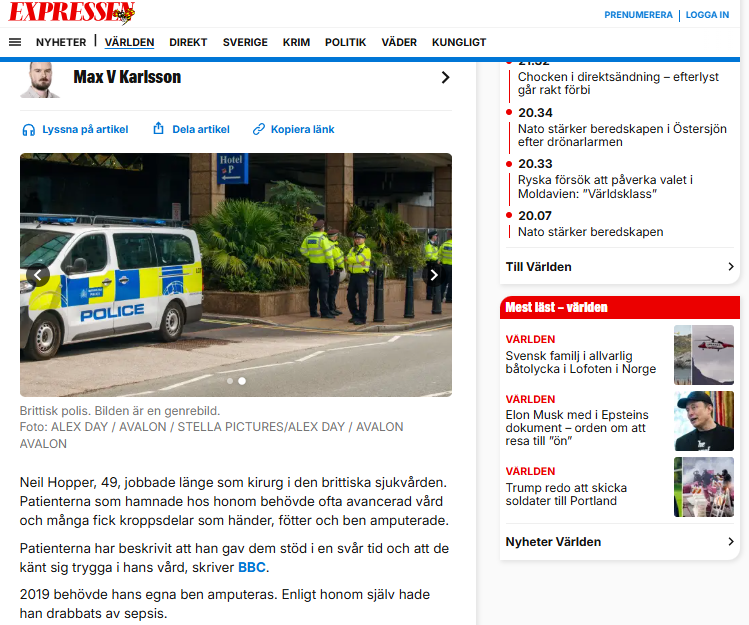Open Till Världen chevron
The image size is (749, 625).
click(730, 267)
